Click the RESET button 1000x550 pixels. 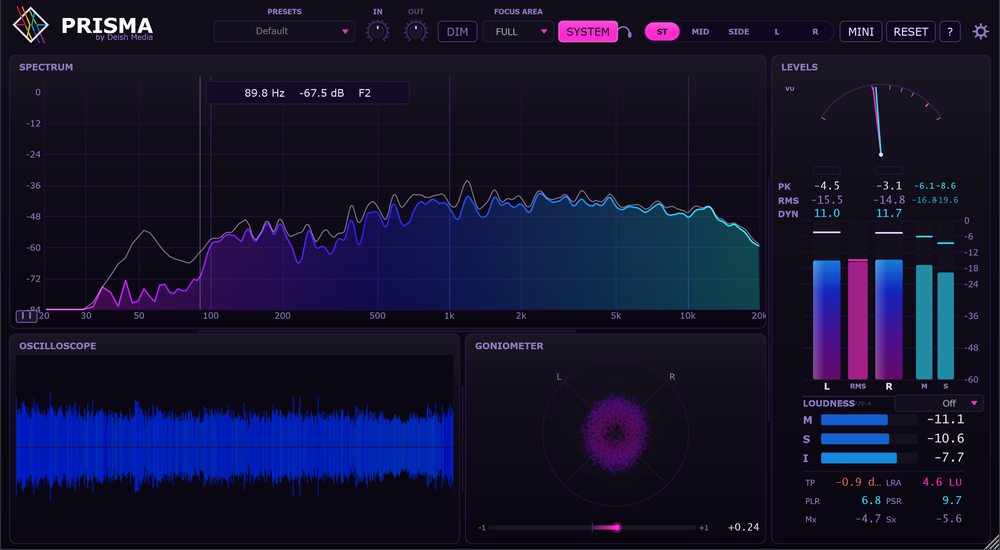click(x=911, y=31)
